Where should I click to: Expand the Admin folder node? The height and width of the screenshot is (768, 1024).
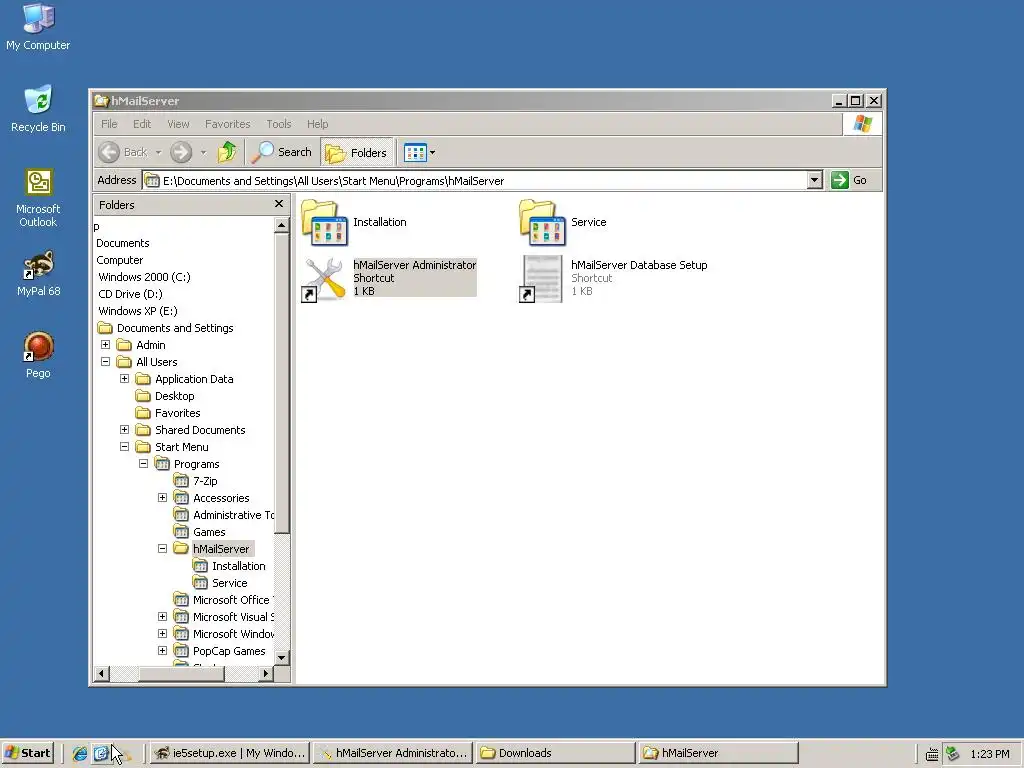click(105, 344)
